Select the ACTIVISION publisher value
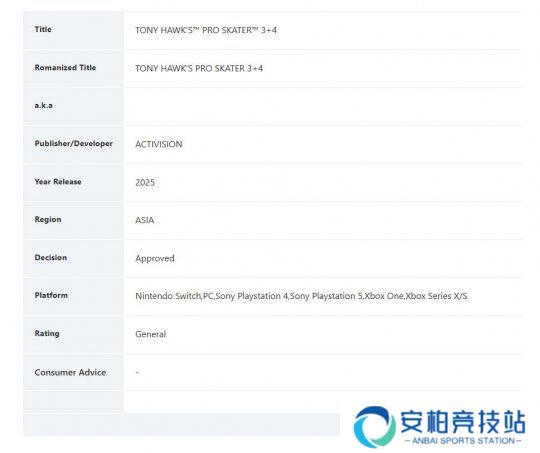The height and width of the screenshot is (453, 540). point(159,144)
